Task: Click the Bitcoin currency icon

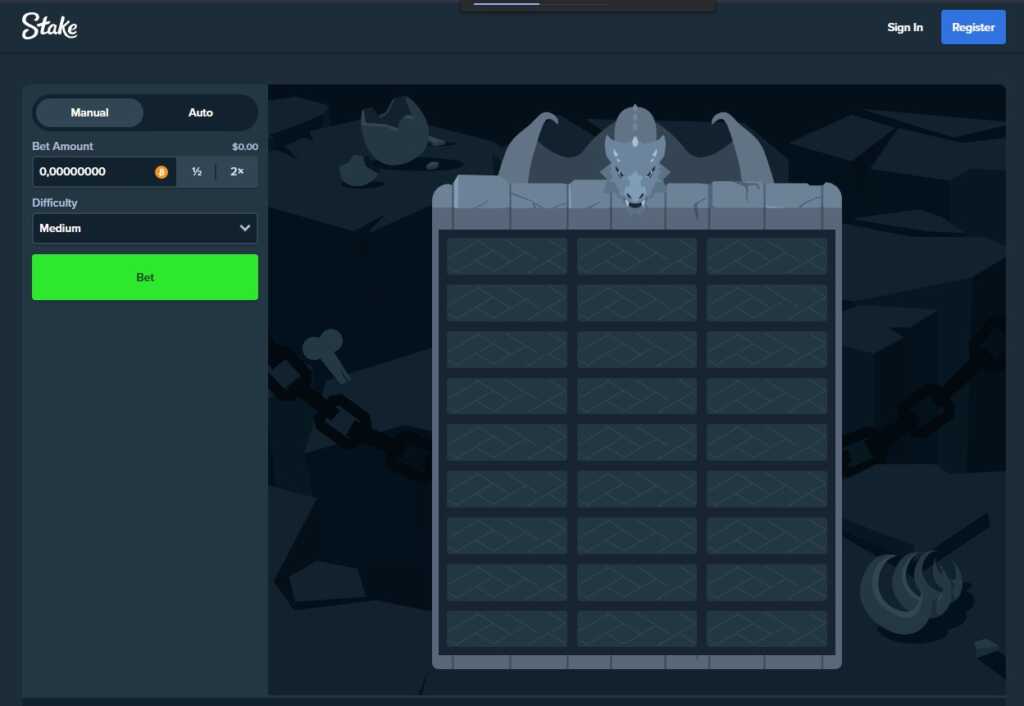Action: 161,172
